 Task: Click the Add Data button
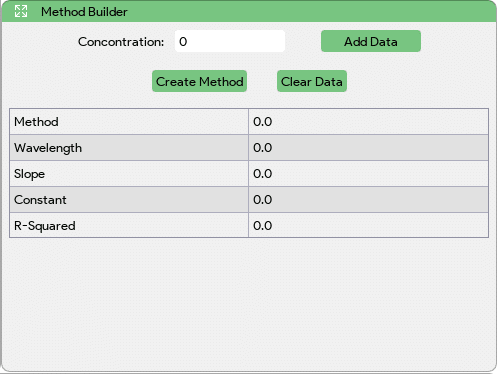(371, 41)
